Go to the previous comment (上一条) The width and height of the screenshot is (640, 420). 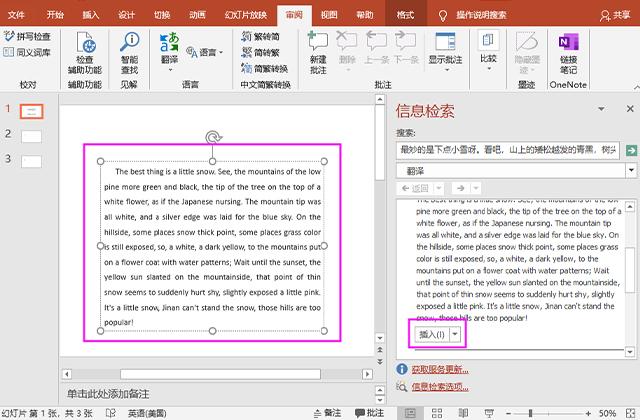coord(376,48)
